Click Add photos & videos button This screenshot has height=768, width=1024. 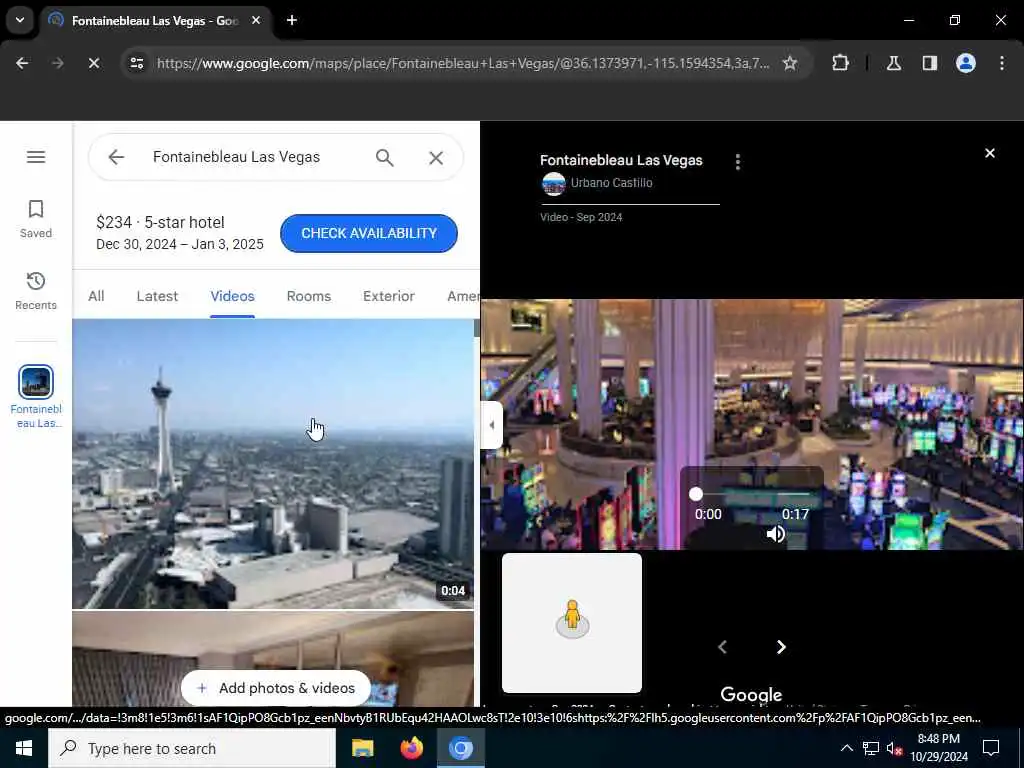(x=276, y=688)
